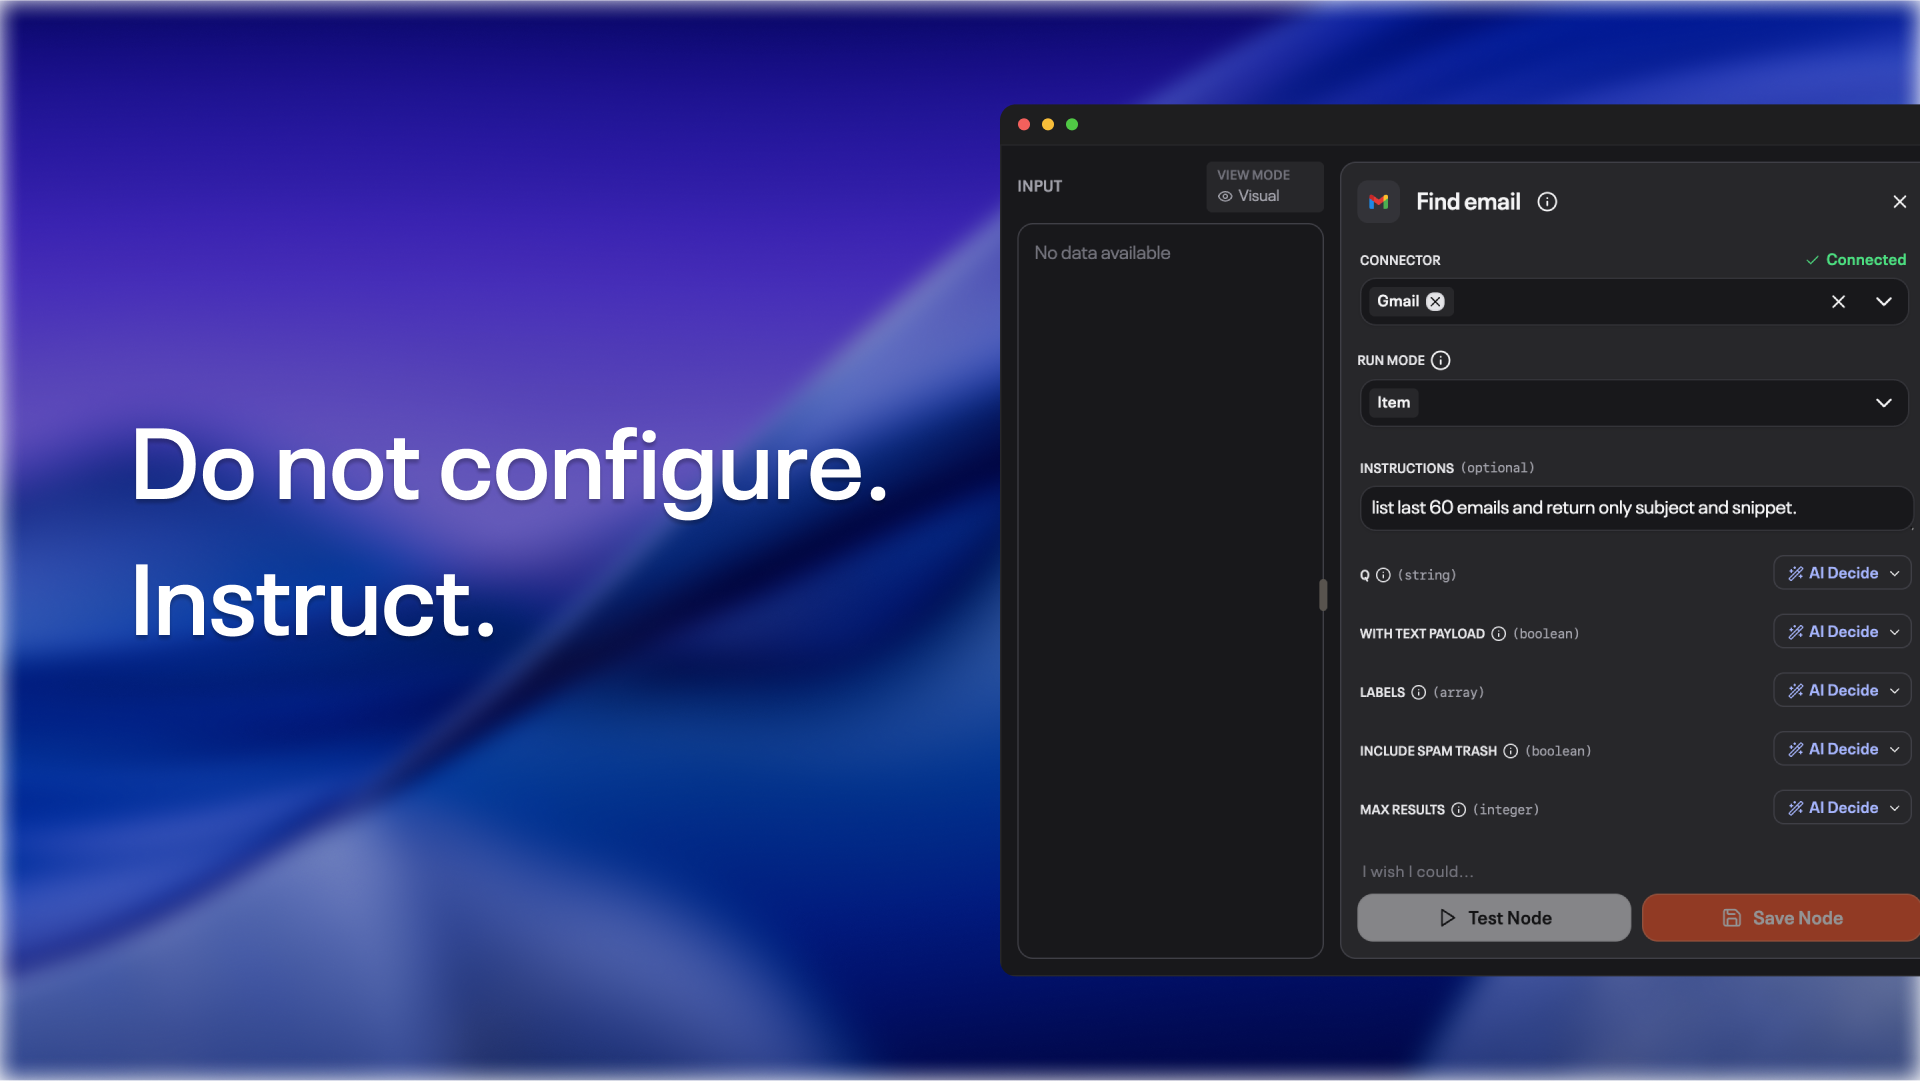Remove the Gmail tag with its x icon
This screenshot has width=1920, height=1081.
[x=1435, y=302]
